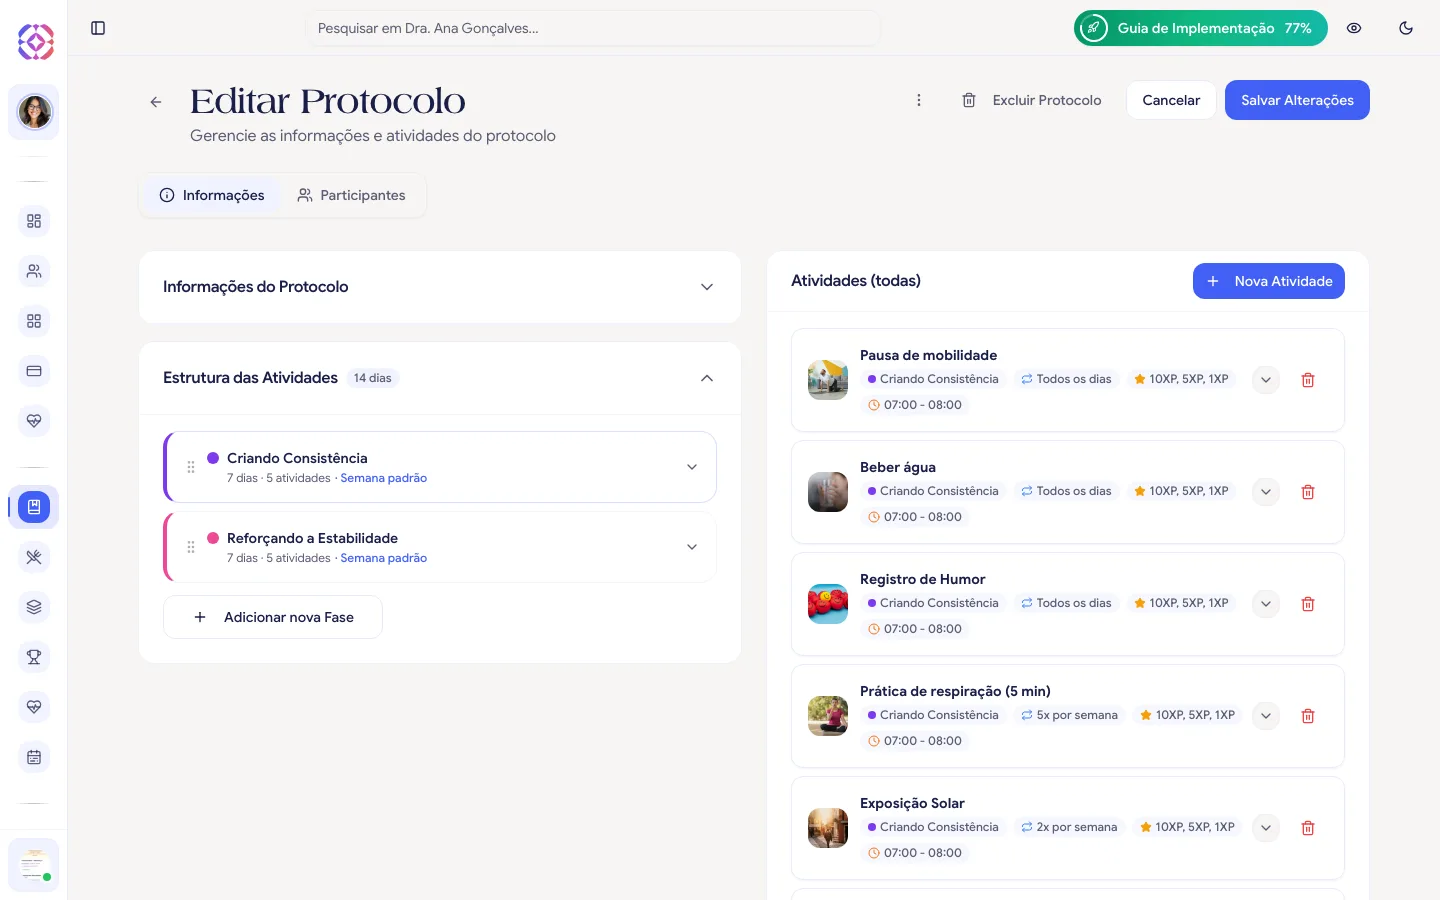Screen dimensions: 1440x900
Task: Save with Salvar Alterações button
Action: 1297,100
